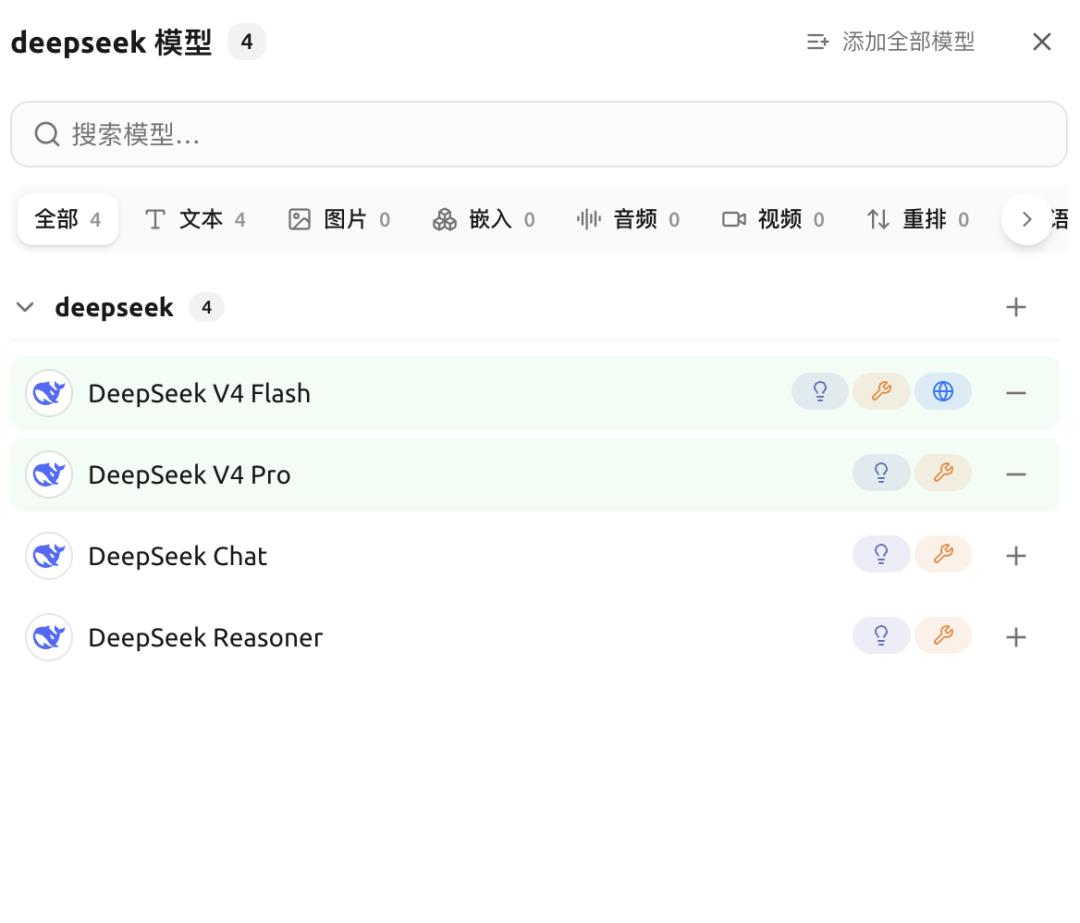Collapse the deepseek group chevron
The image size is (1080, 923).
click(25, 307)
